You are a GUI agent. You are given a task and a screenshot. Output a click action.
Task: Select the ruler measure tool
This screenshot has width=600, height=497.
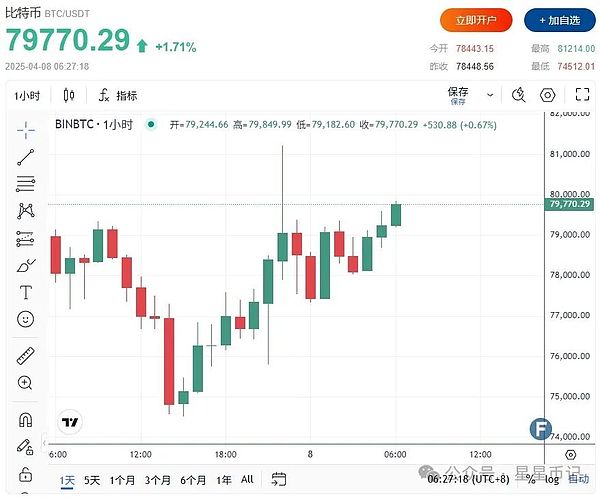[25, 355]
